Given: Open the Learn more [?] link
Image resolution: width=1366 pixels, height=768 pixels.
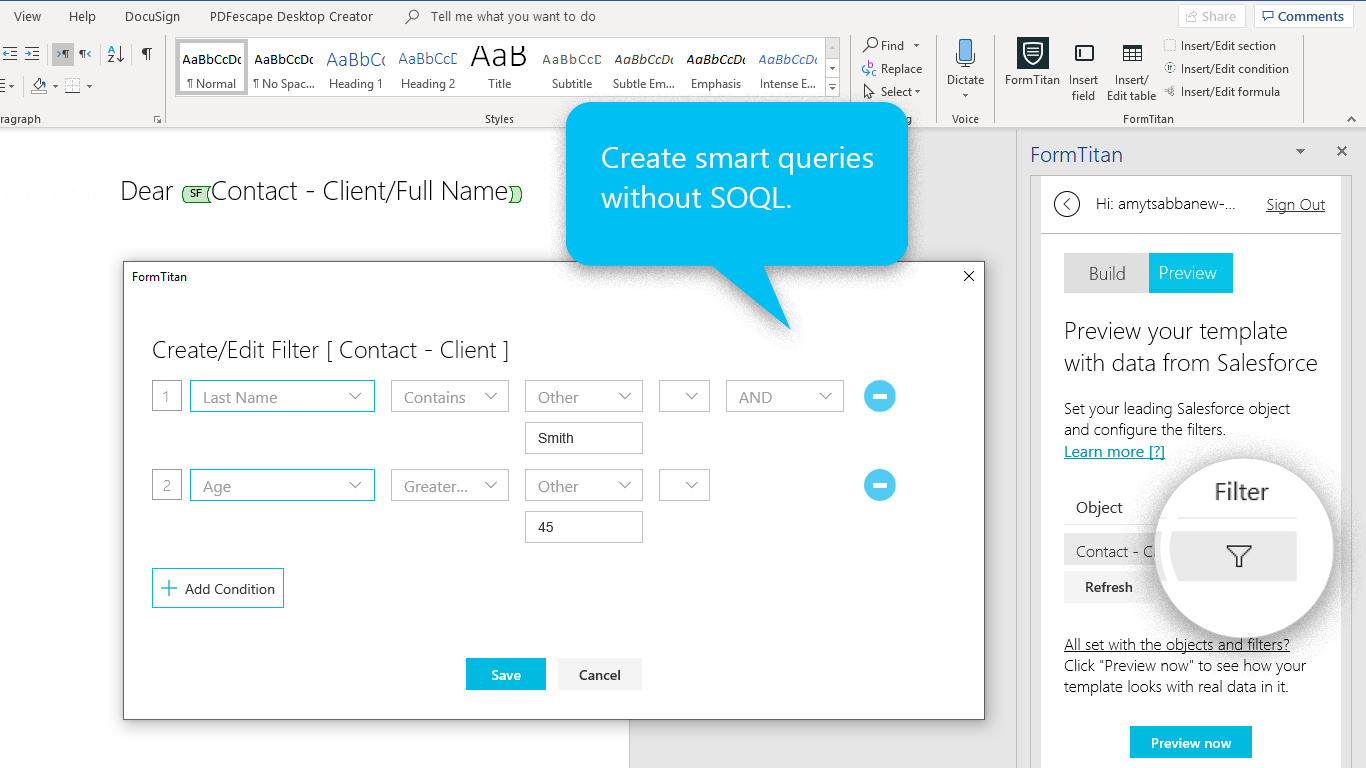Looking at the screenshot, I should pyautogui.click(x=1114, y=452).
